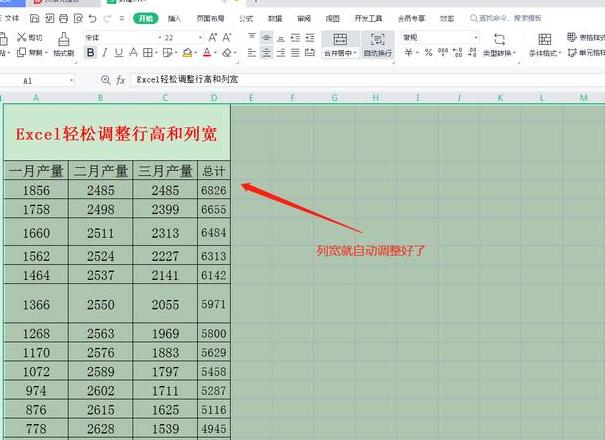Expand the borders dropdown arrow
Image resolution: width=605 pixels, height=440 pixels.
point(156,53)
